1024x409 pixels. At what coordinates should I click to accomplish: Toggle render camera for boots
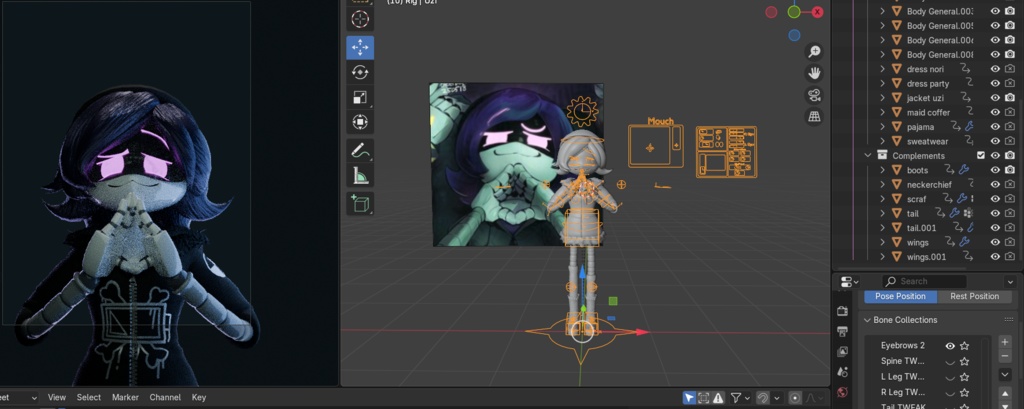(x=1010, y=170)
